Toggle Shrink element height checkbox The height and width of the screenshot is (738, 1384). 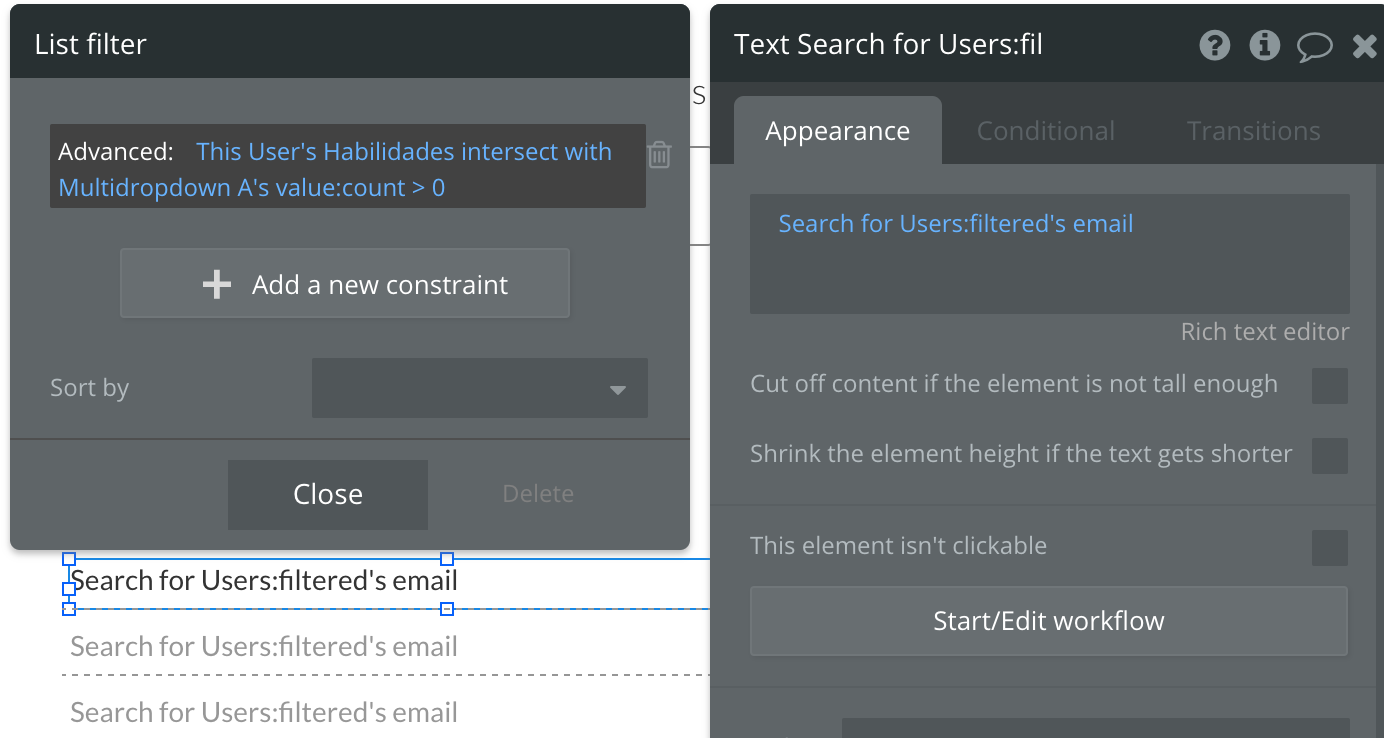point(1329,455)
